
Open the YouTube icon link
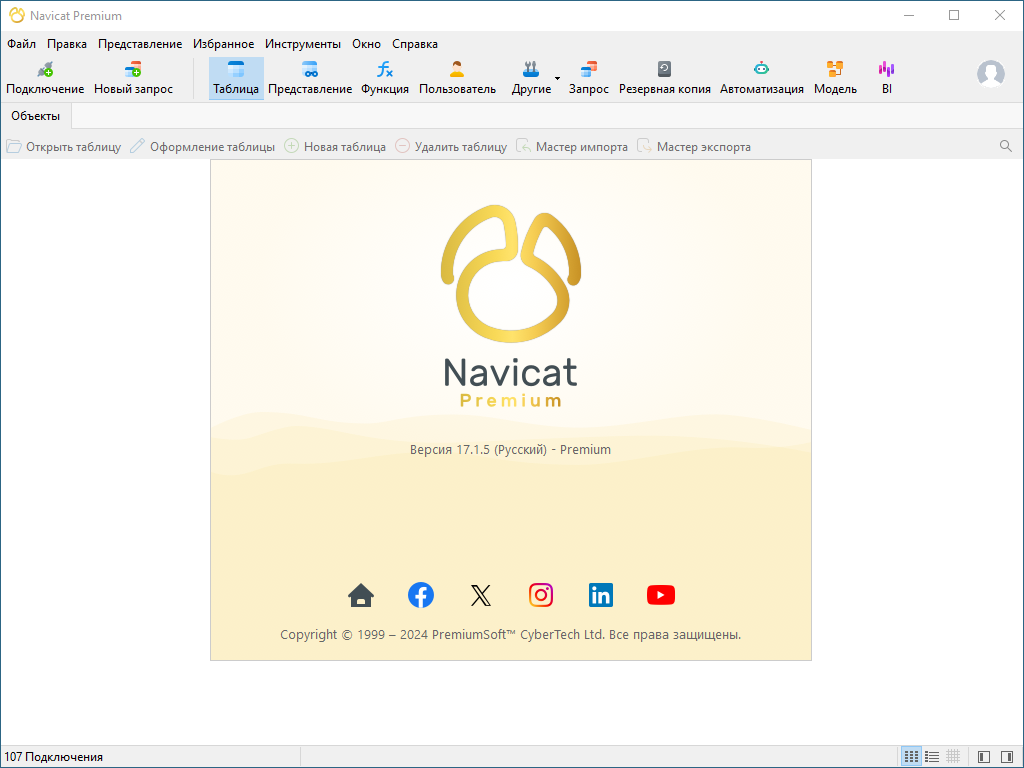661,595
